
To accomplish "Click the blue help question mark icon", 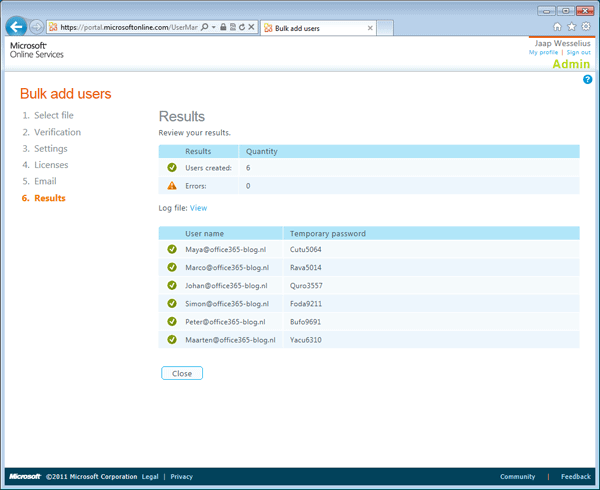I will (587, 80).
